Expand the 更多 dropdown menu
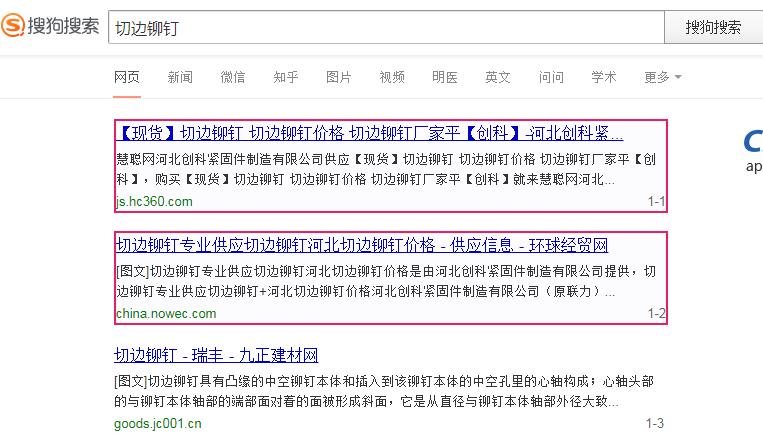Viewport: 763px width, 439px height. point(662,77)
